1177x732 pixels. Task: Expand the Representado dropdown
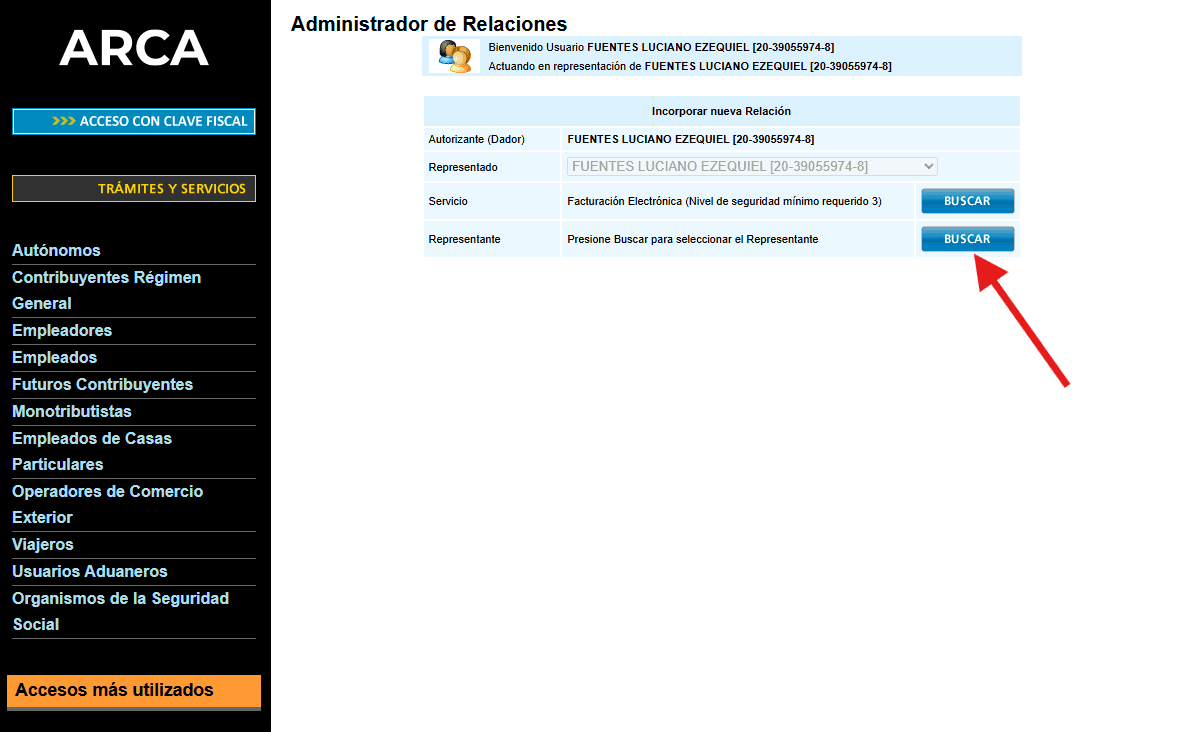pyautogui.click(x=752, y=167)
